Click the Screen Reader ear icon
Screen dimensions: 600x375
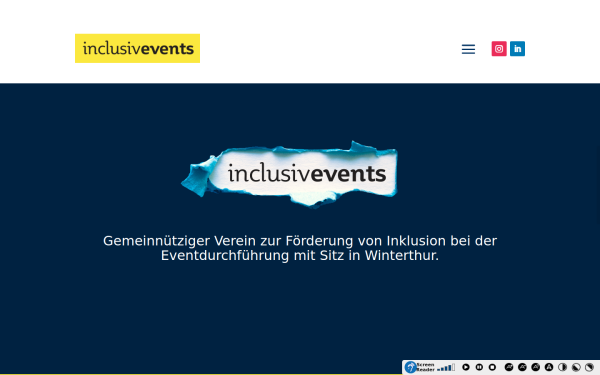(411, 367)
